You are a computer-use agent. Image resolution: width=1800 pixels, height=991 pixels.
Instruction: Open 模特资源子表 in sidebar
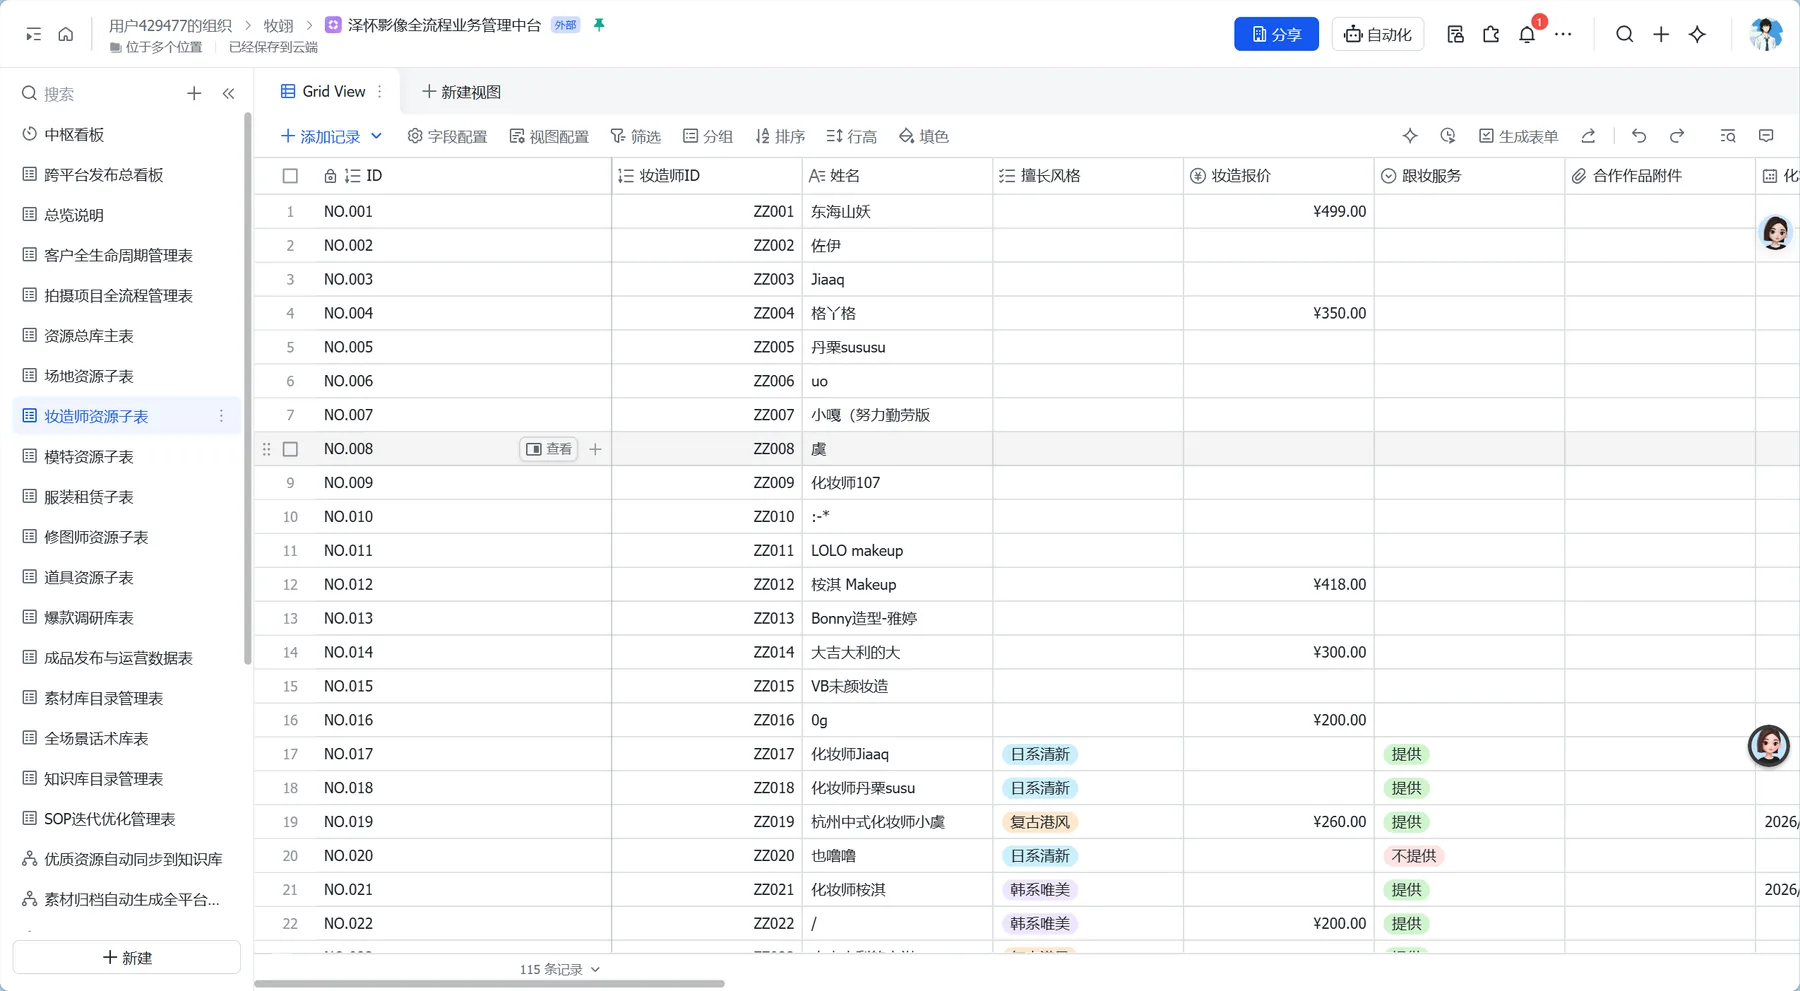(127, 456)
